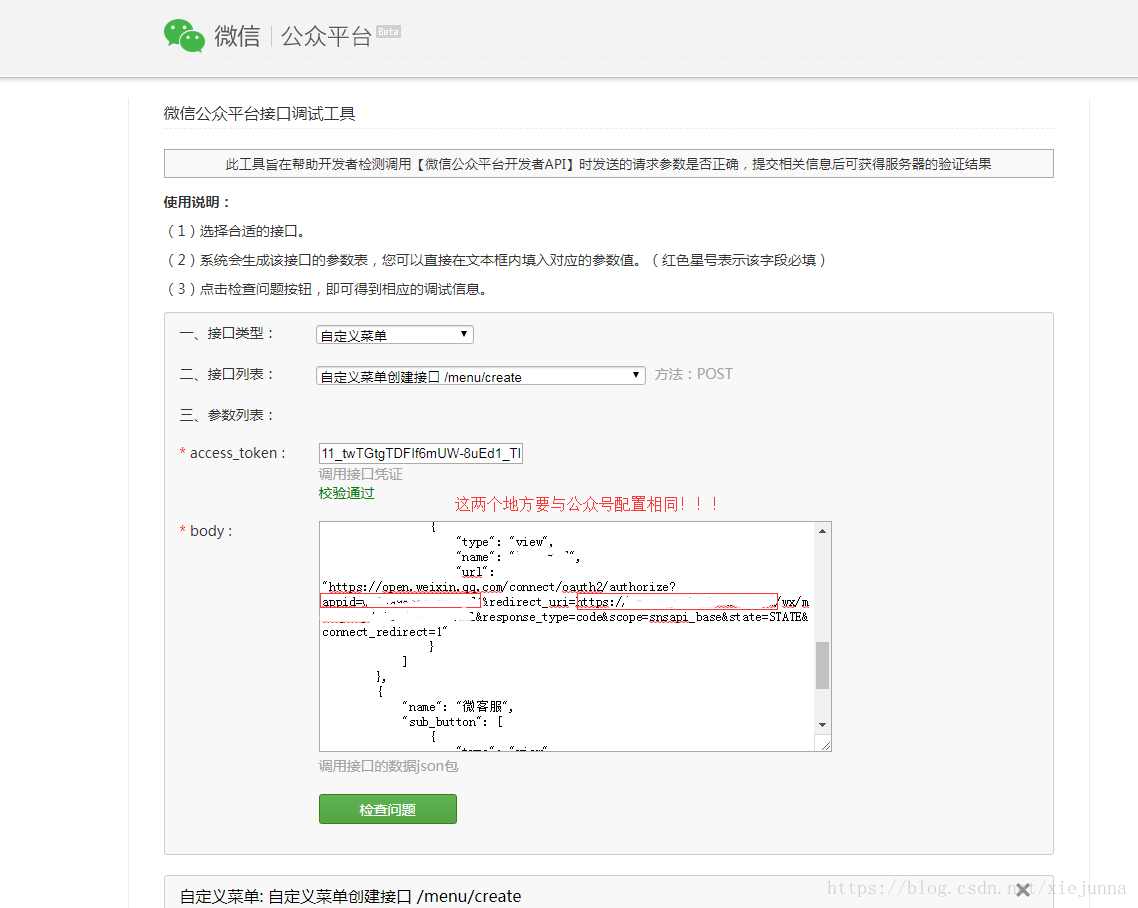Click the WeChat green chat-bubble logo
Image resolution: width=1138 pixels, height=908 pixels.
[184, 36]
